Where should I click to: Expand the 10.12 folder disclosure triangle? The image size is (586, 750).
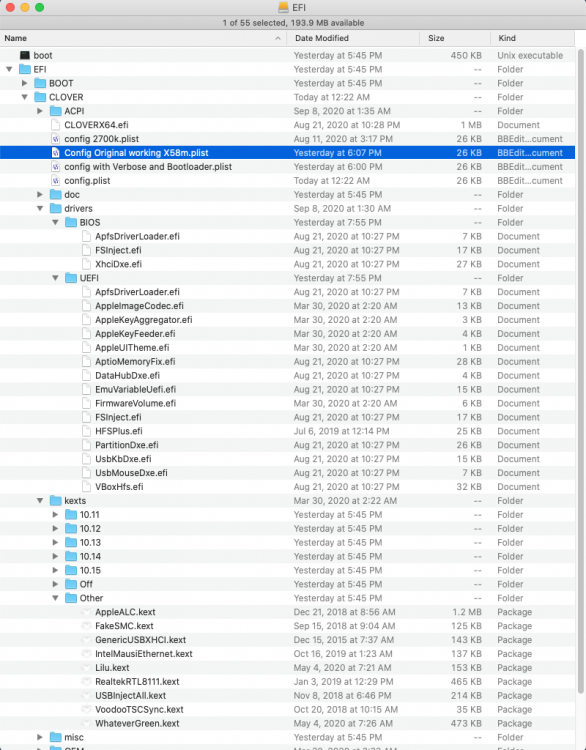[x=55, y=529]
